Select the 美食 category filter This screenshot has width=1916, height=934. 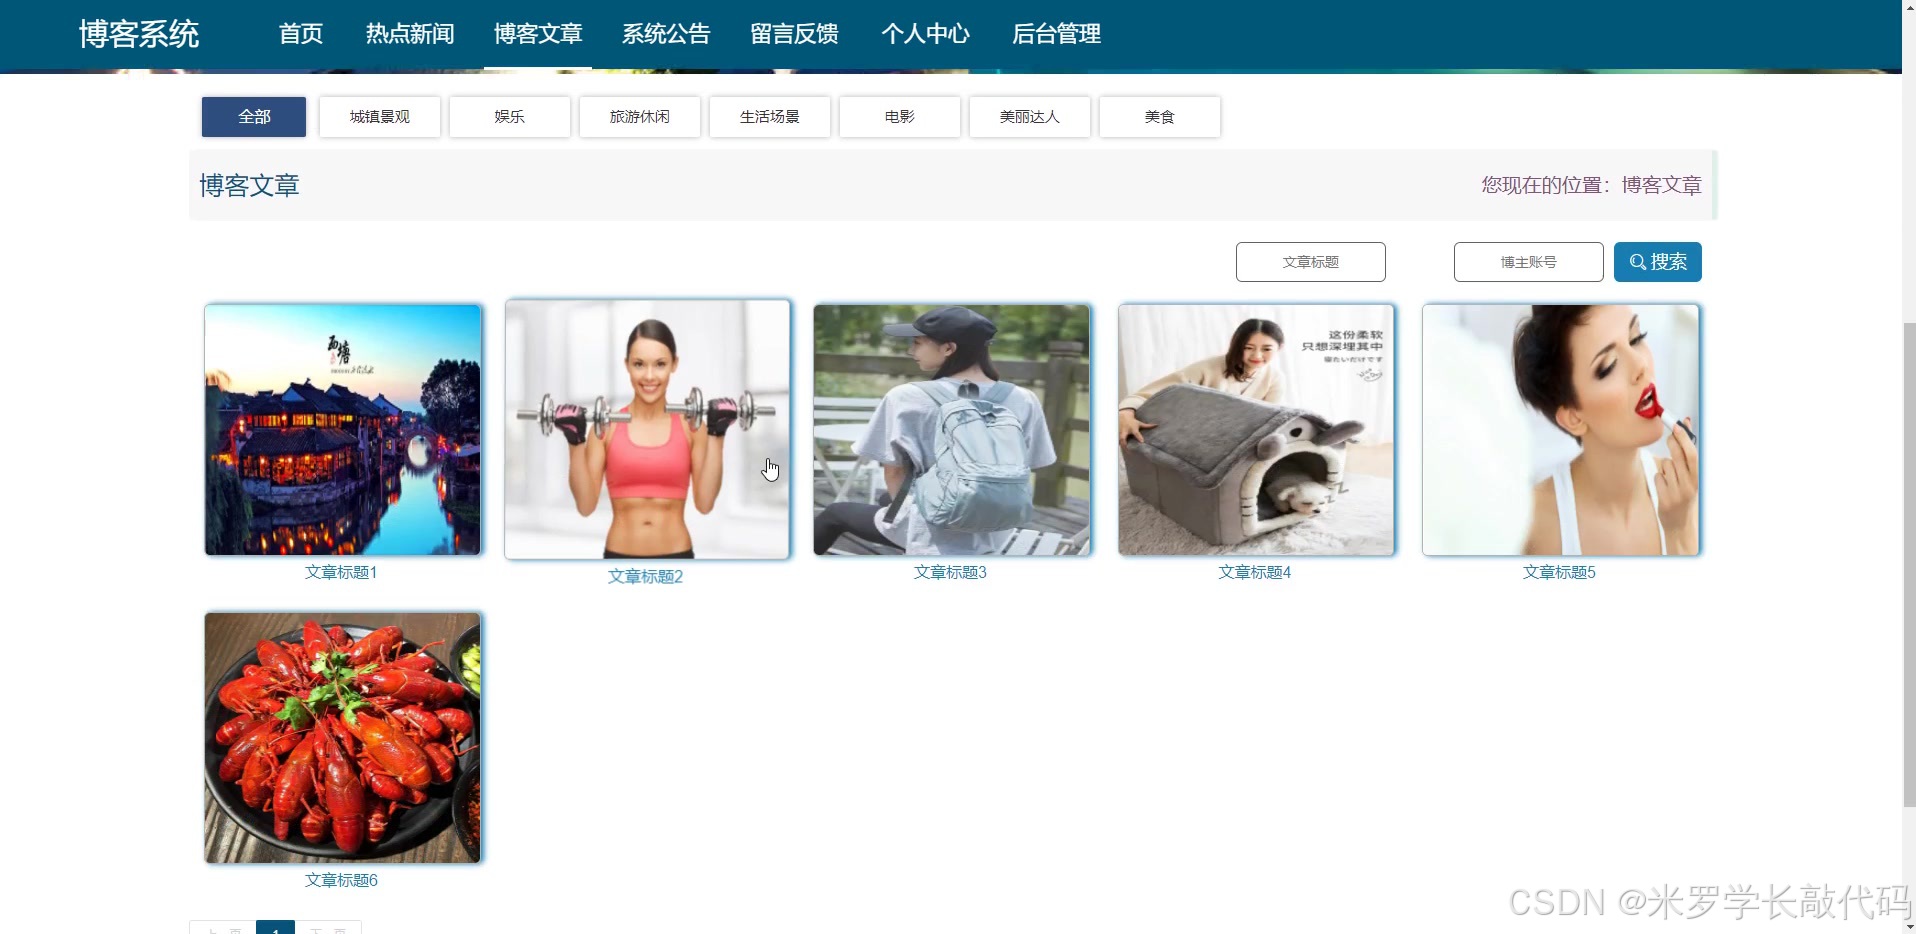(1159, 116)
